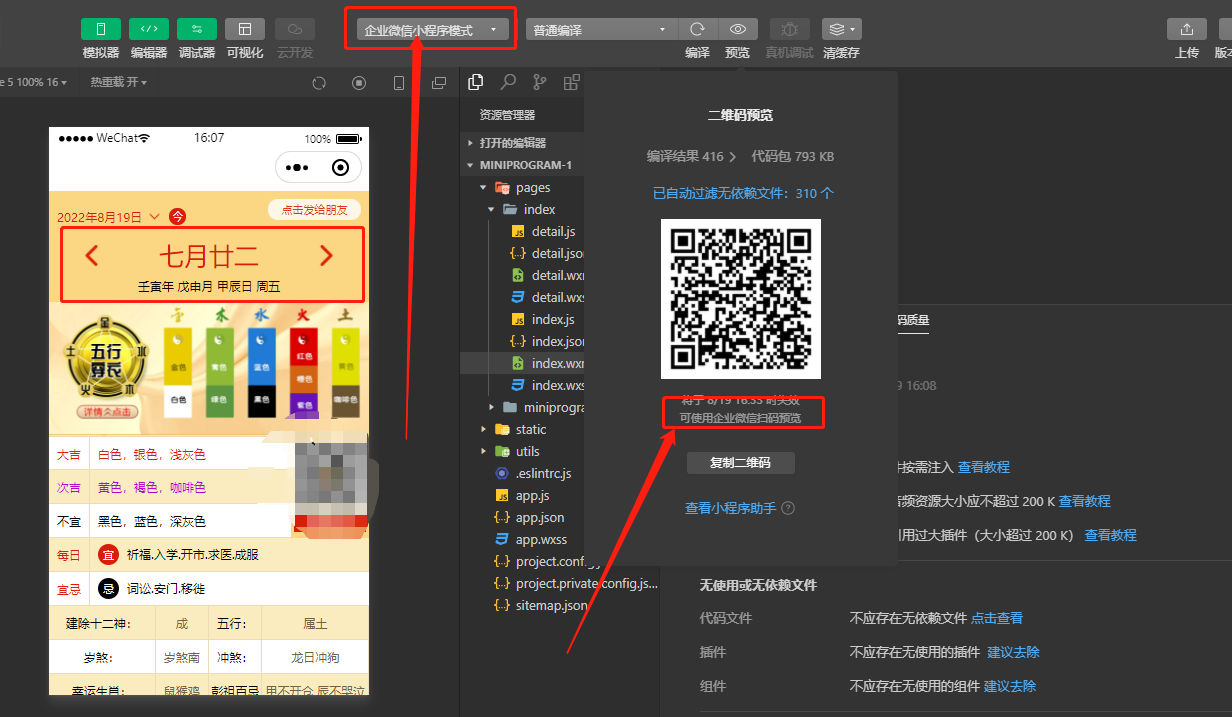1232x717 pixels.
Task: Open detail.js in the file tree
Action: point(523,231)
